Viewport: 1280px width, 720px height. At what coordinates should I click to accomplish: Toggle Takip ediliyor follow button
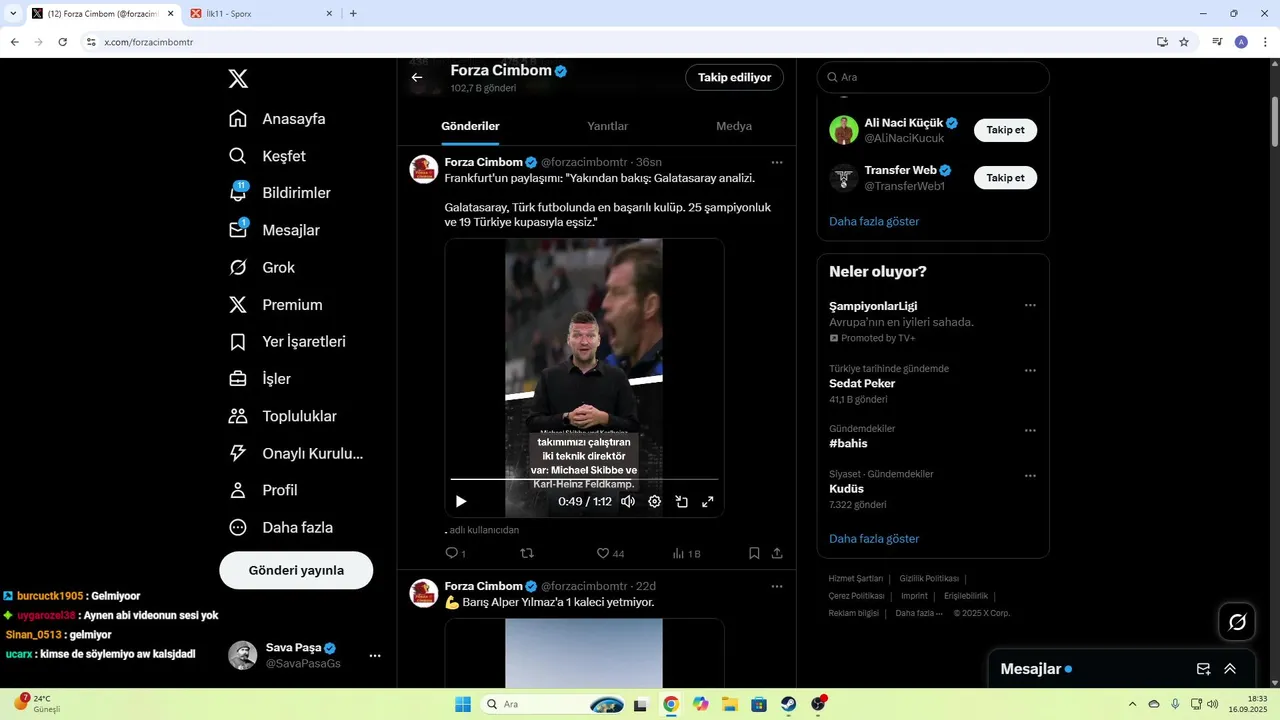[x=734, y=77]
